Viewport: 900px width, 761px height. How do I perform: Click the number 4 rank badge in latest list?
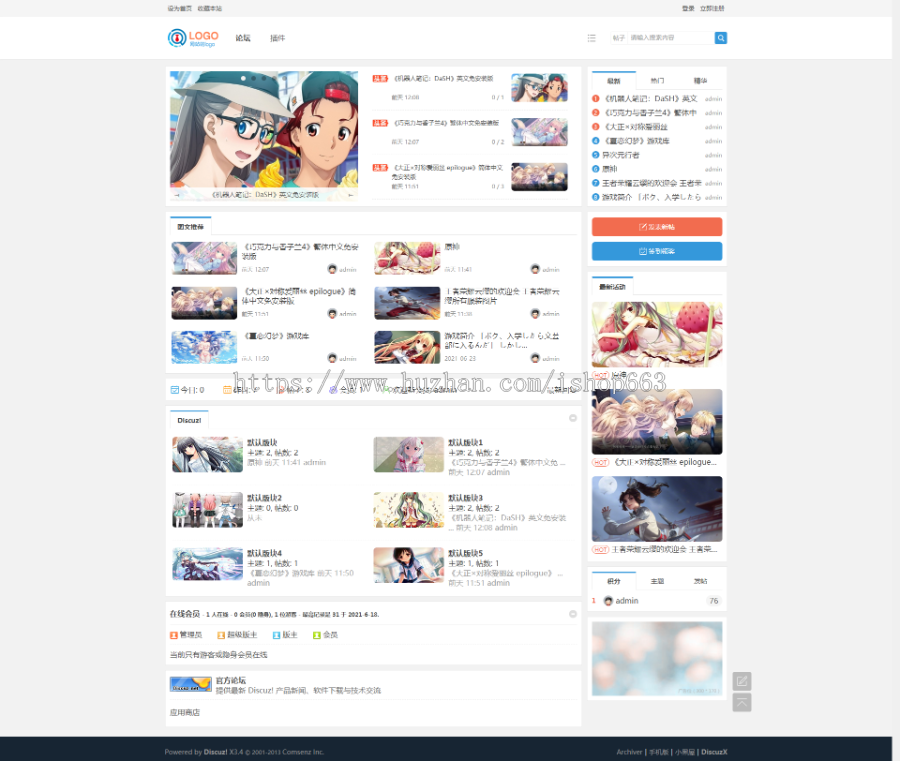click(596, 141)
